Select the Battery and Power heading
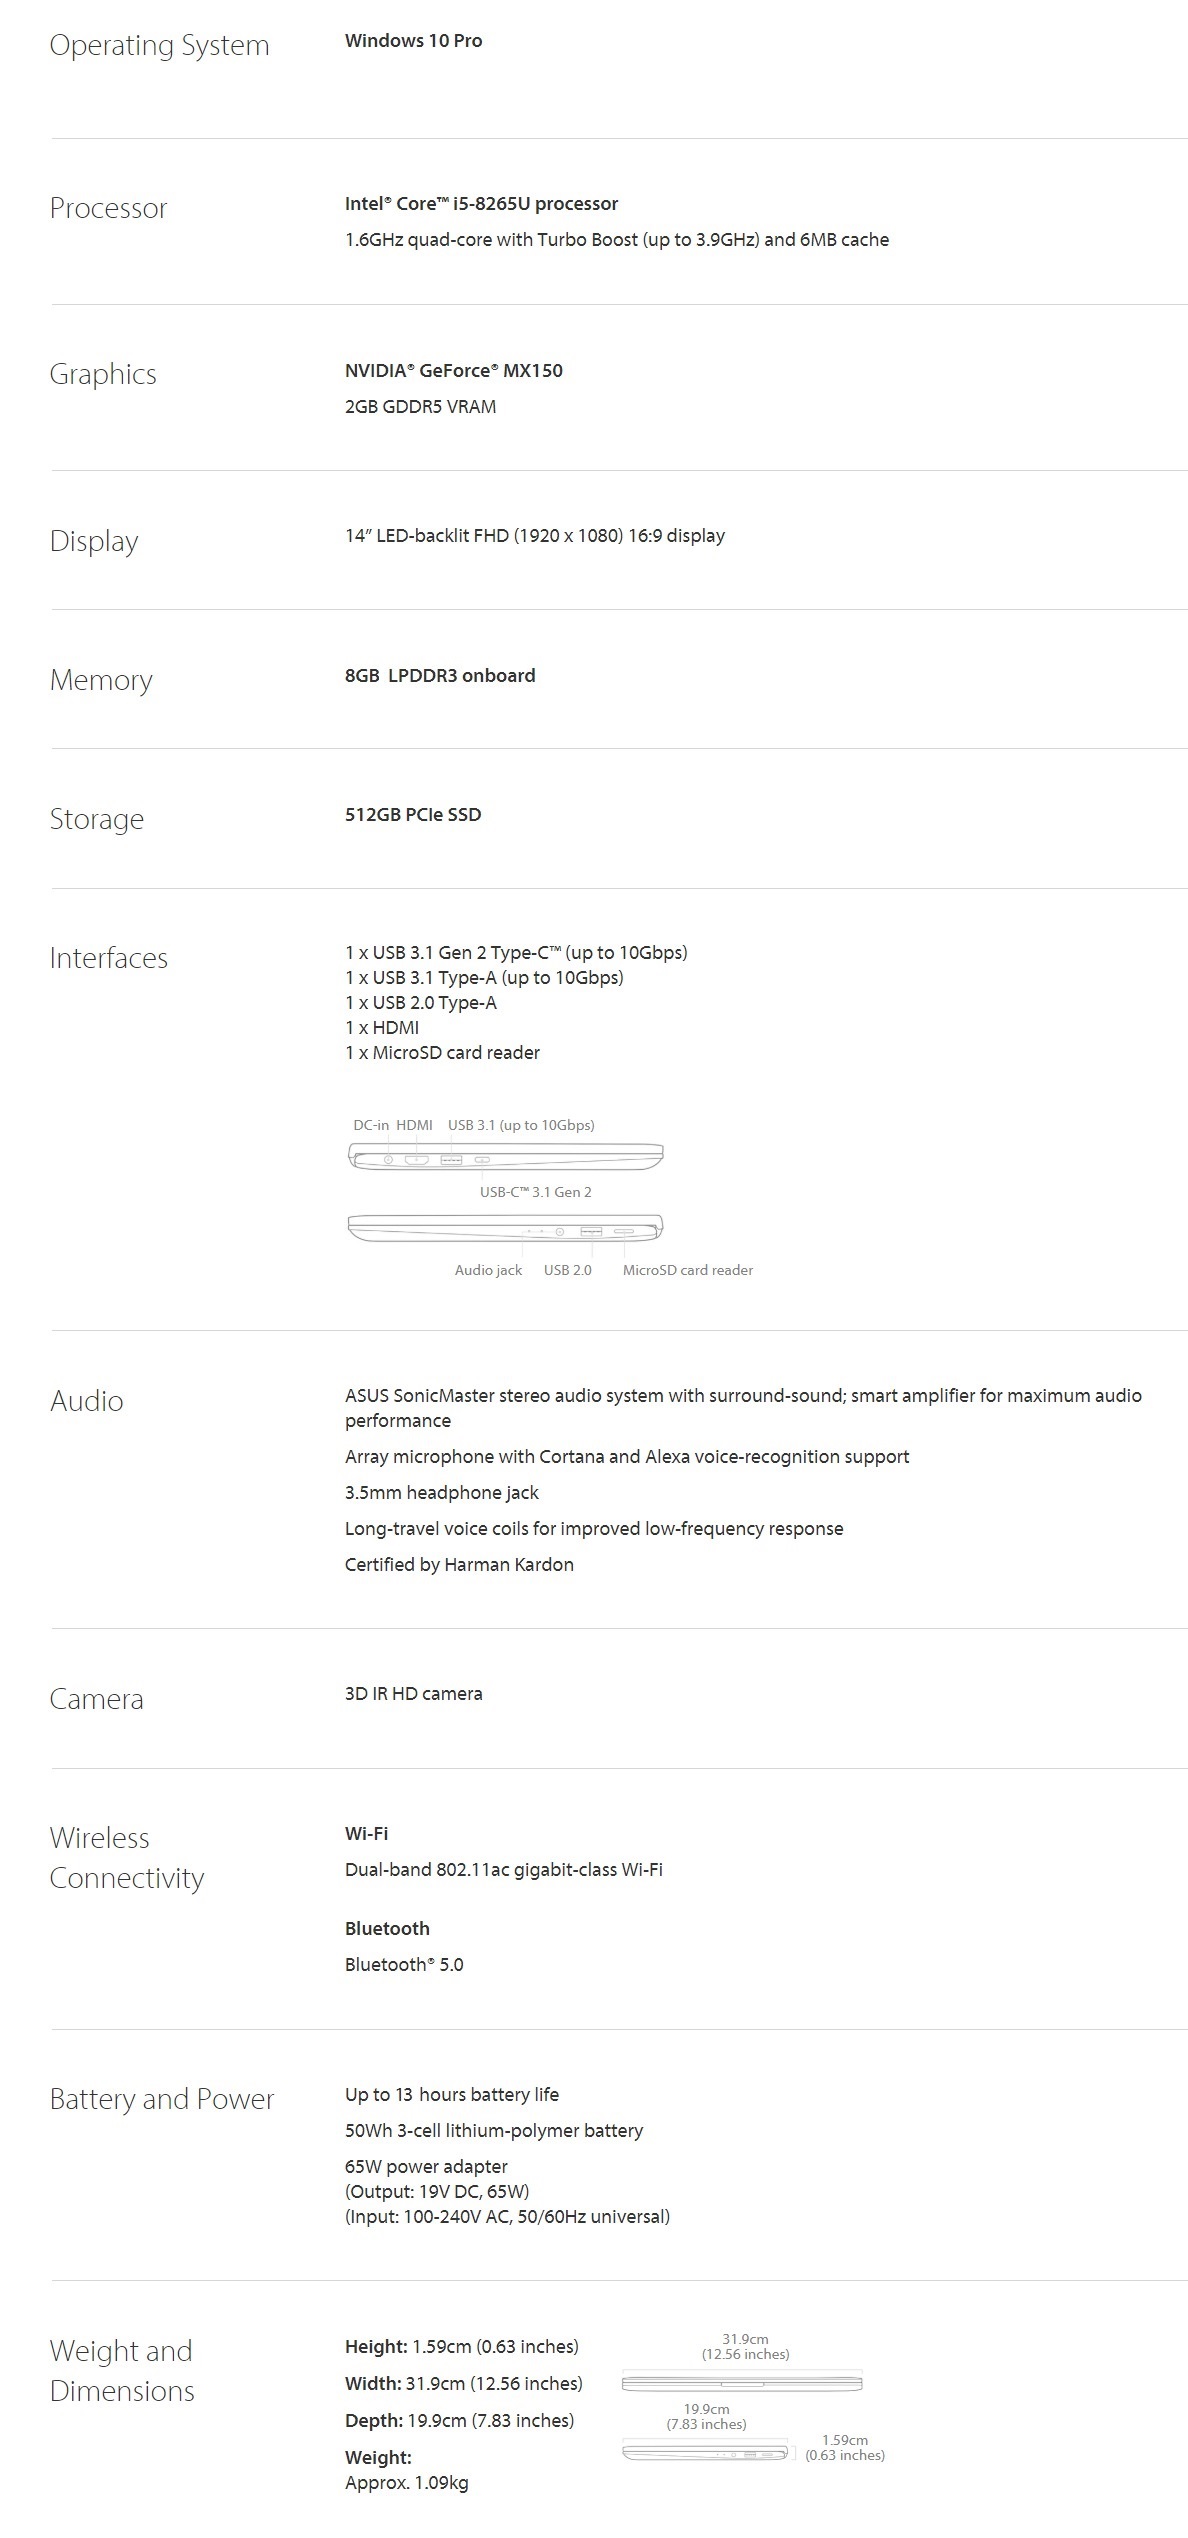The width and height of the screenshot is (1188, 2538). [x=162, y=2099]
